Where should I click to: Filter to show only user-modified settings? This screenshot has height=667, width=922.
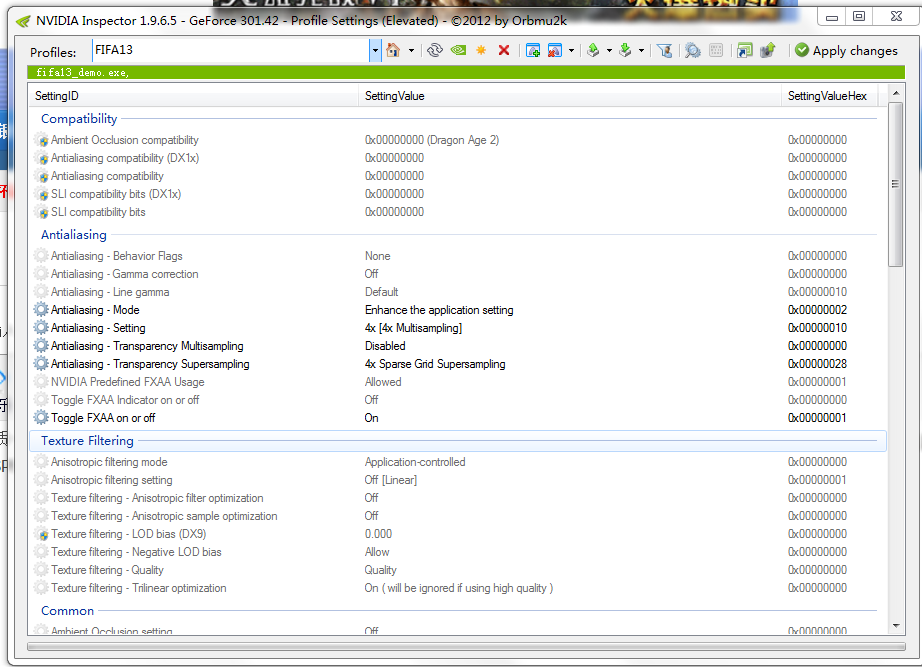(x=664, y=51)
